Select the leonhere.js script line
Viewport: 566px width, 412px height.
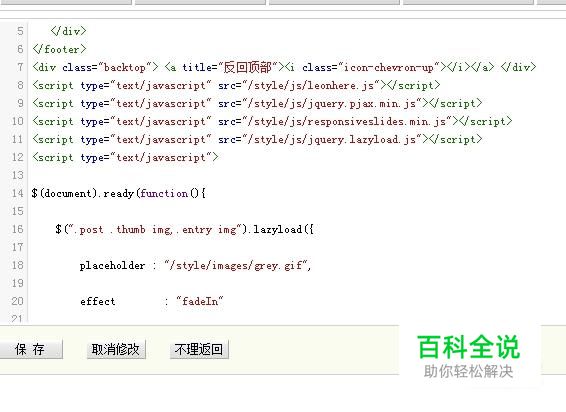pyautogui.click(x=236, y=85)
